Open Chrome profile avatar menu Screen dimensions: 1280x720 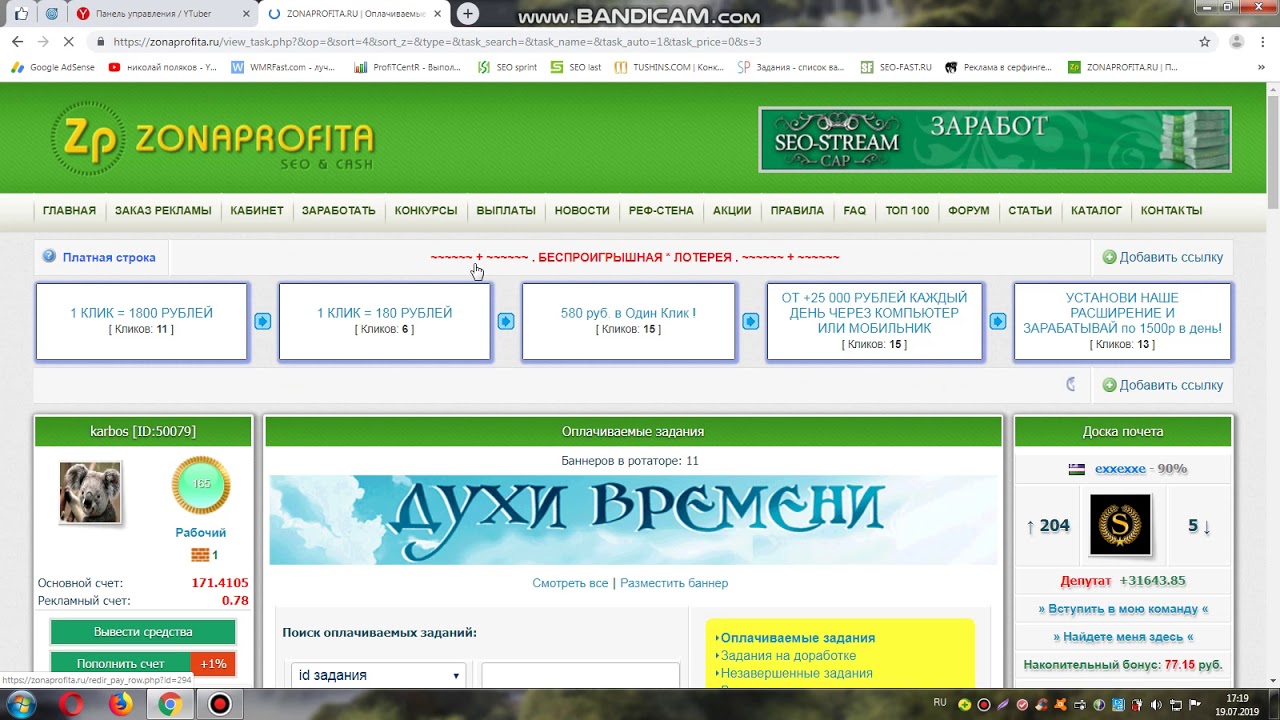click(1237, 42)
